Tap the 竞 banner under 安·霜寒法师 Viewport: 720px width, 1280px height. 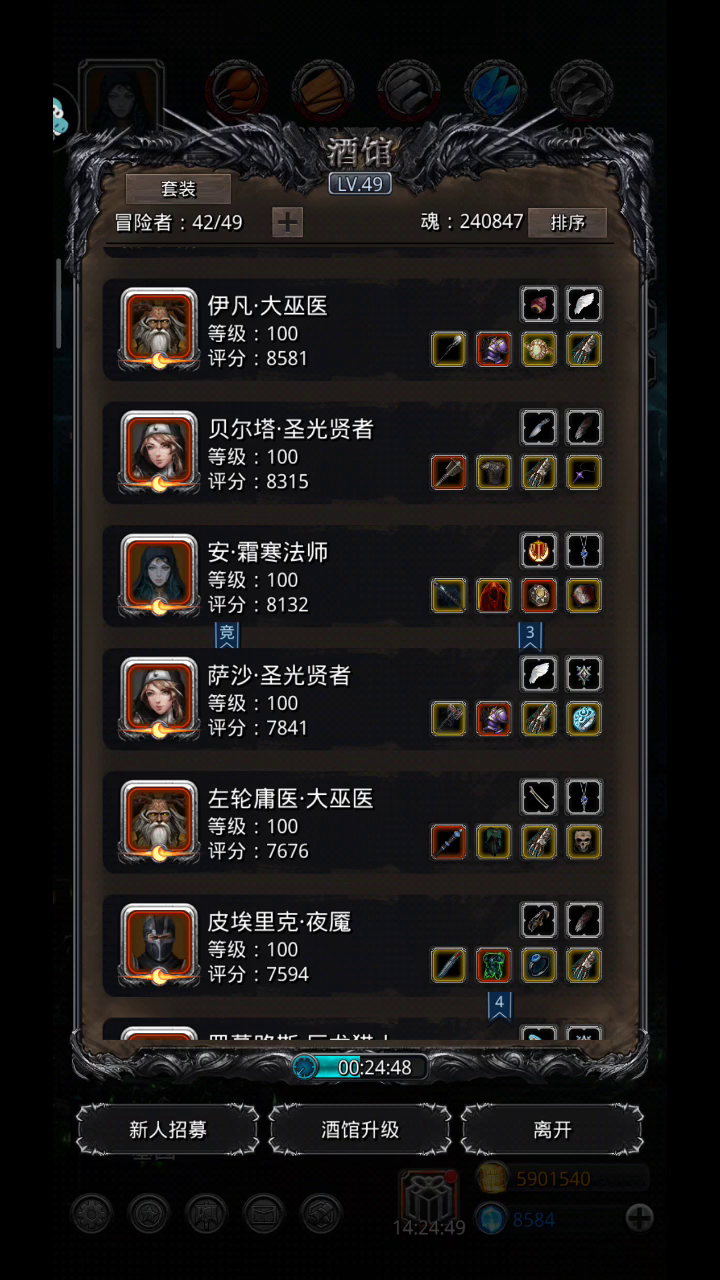227,634
